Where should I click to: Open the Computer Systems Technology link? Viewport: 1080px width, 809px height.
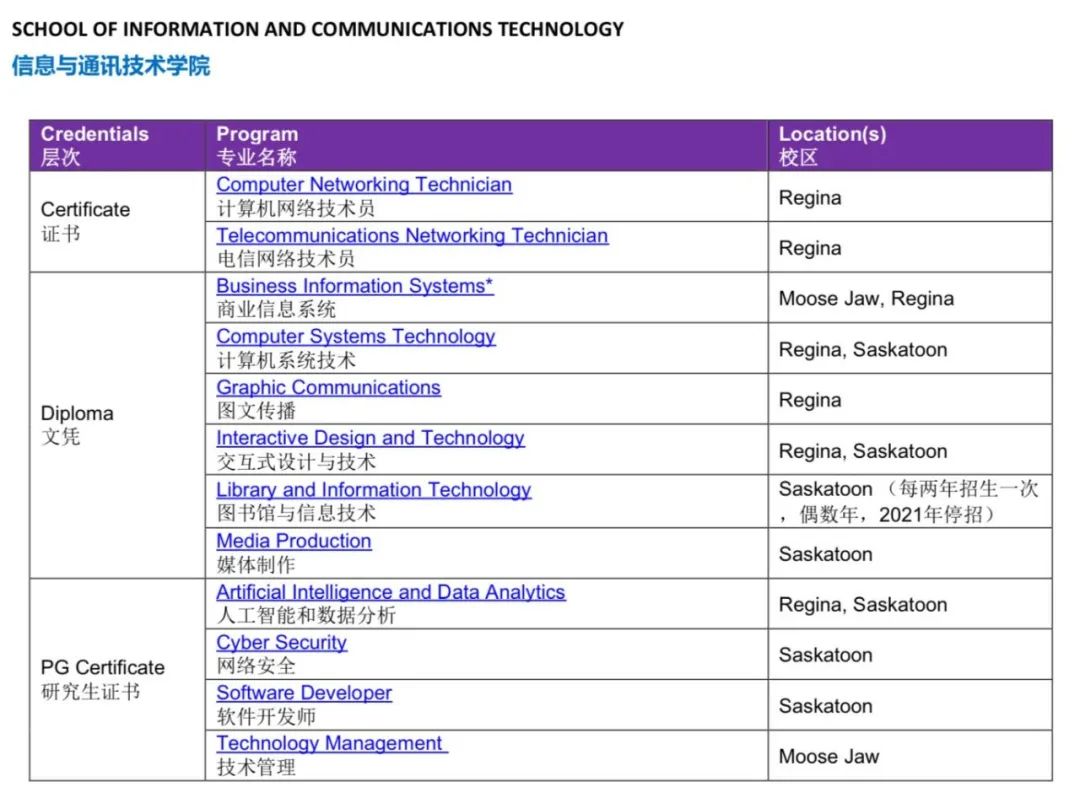355,337
